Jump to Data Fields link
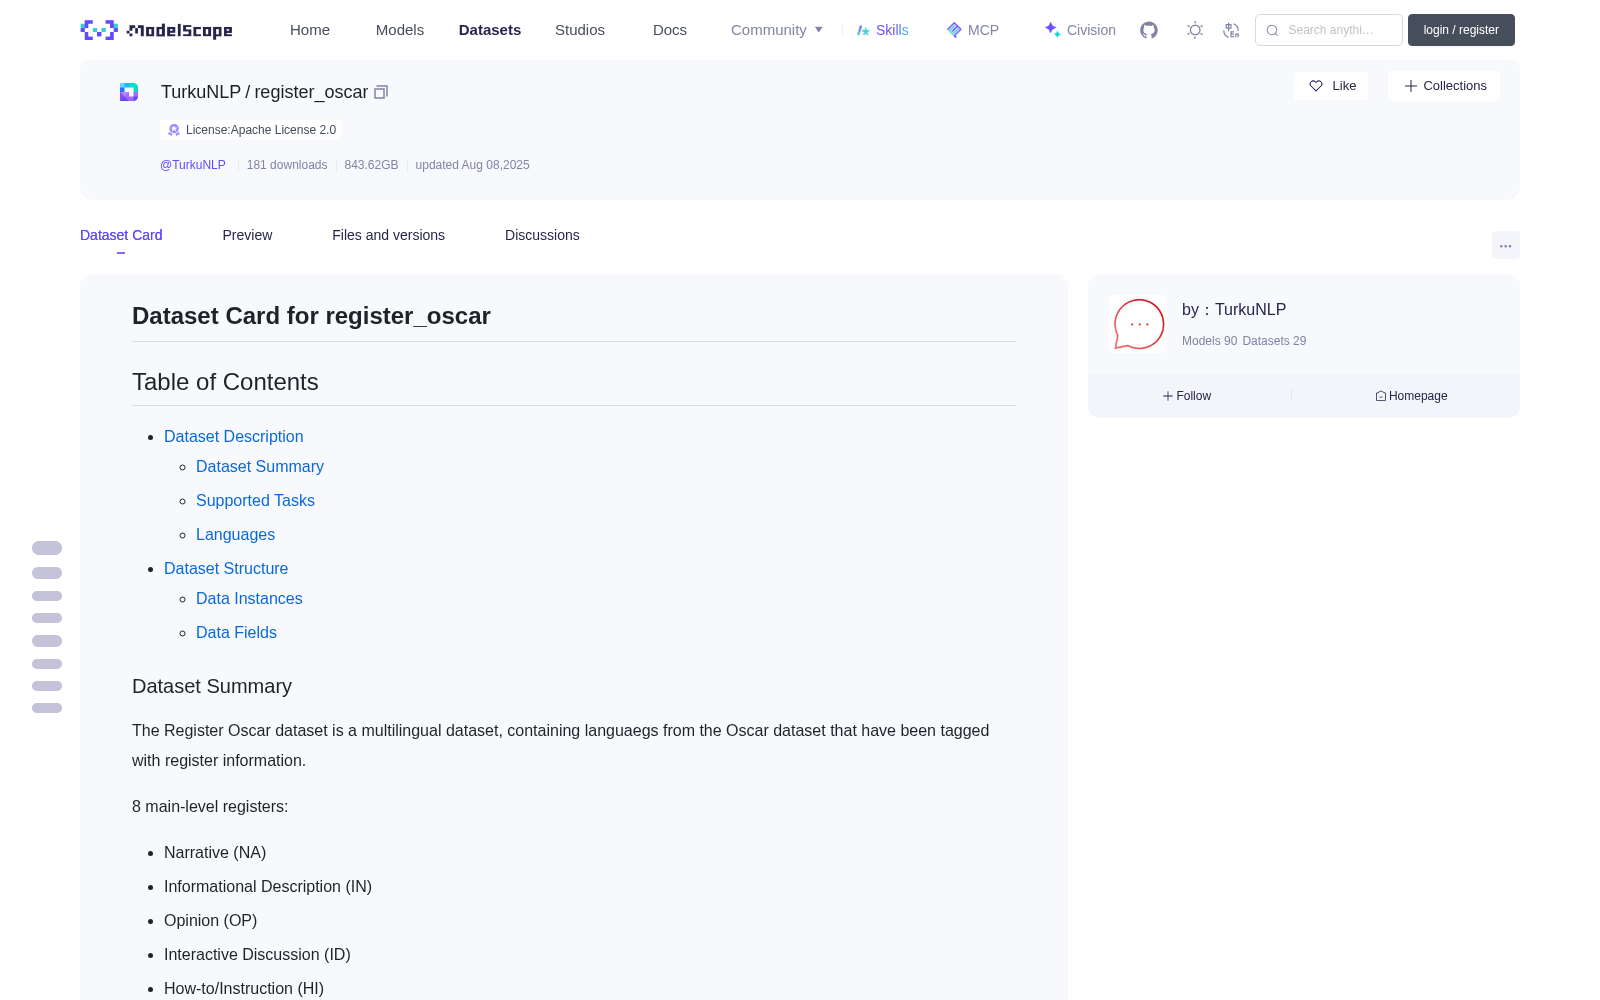Viewport: 1600px width, 1000px height. tap(236, 632)
